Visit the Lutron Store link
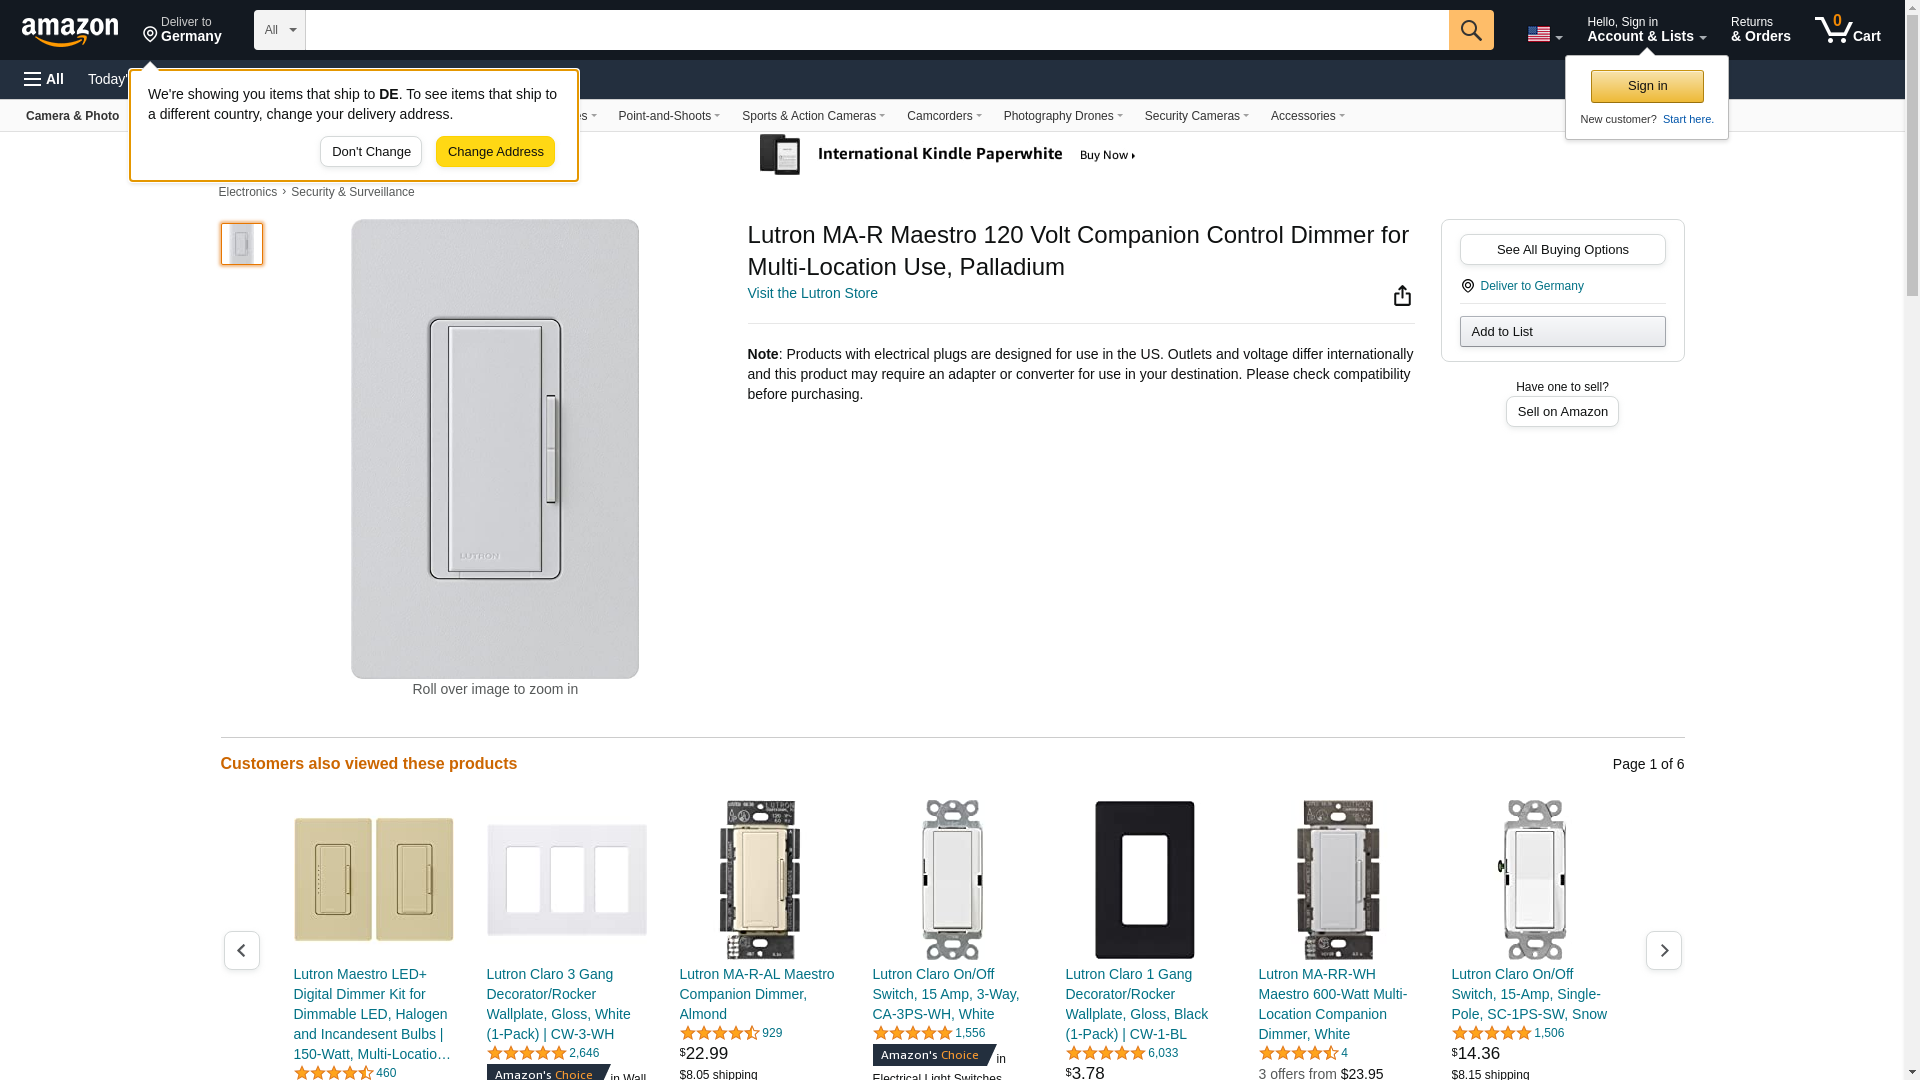The height and width of the screenshot is (1080, 1920). point(812,293)
